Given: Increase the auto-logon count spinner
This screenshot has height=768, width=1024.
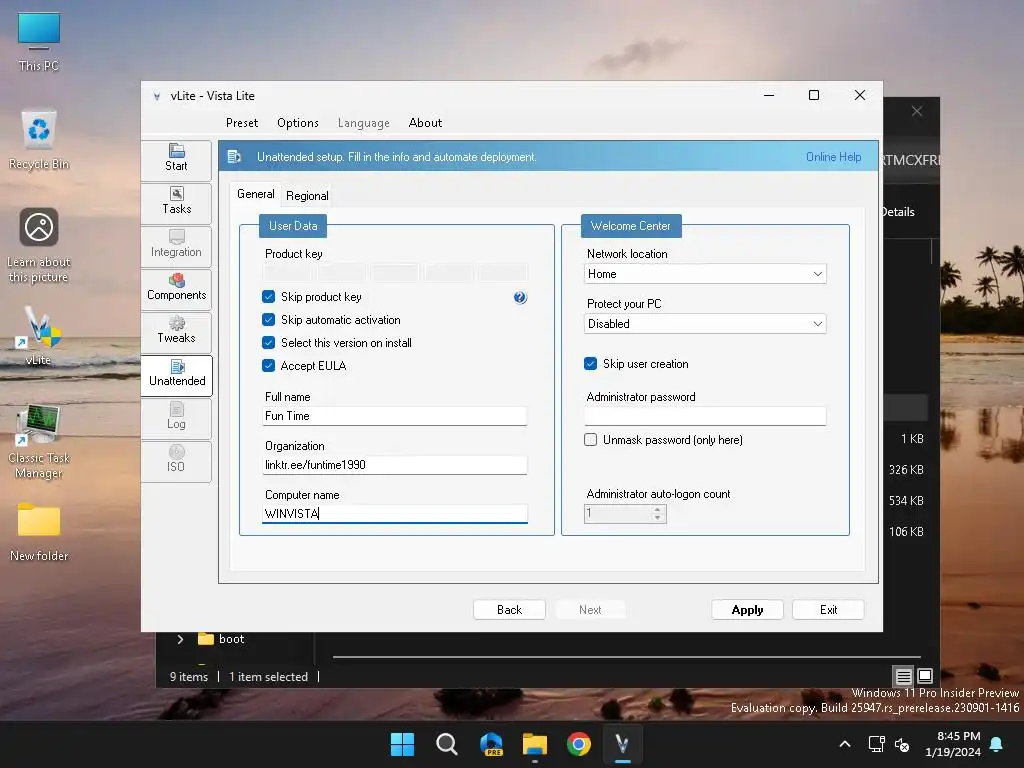Looking at the screenshot, I should tap(658, 509).
